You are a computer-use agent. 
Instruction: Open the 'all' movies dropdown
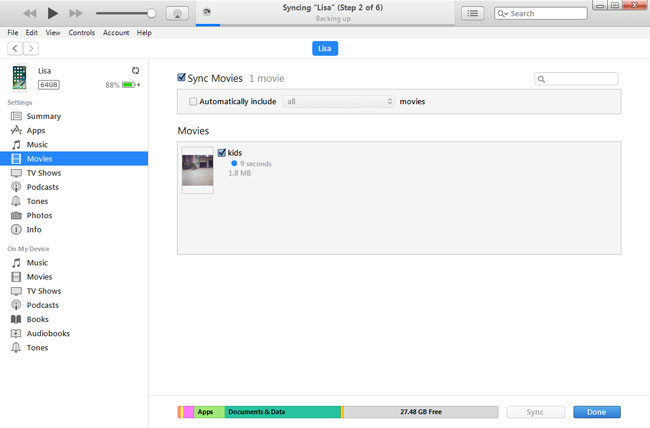[338, 101]
